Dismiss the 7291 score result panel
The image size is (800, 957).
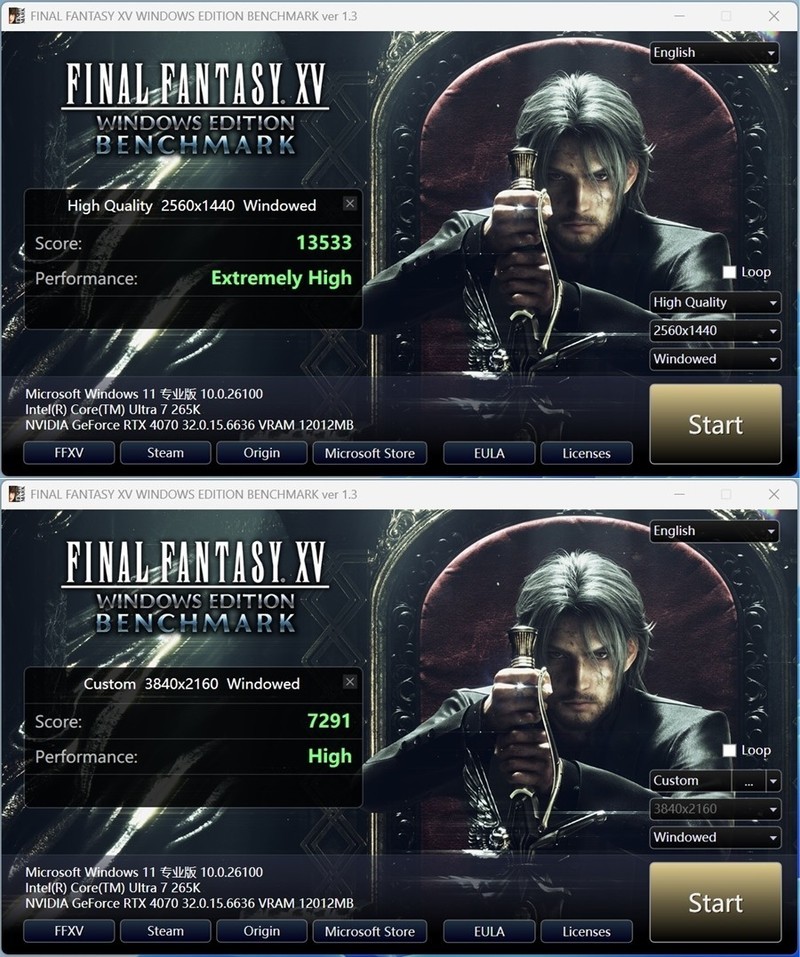coord(350,682)
